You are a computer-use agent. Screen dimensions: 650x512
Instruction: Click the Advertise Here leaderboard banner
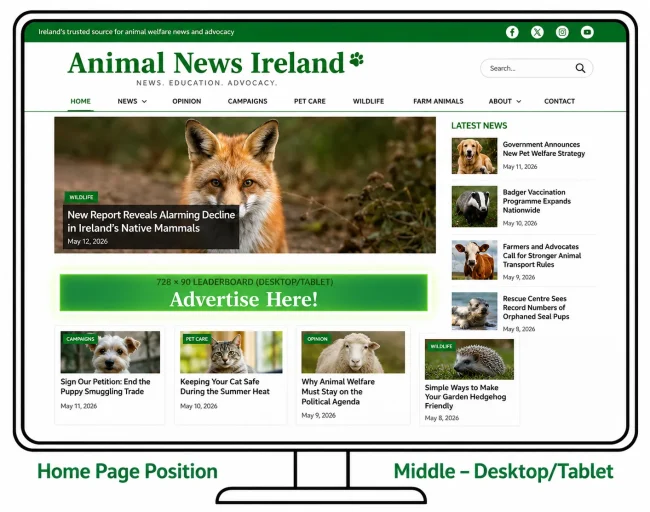click(243, 292)
